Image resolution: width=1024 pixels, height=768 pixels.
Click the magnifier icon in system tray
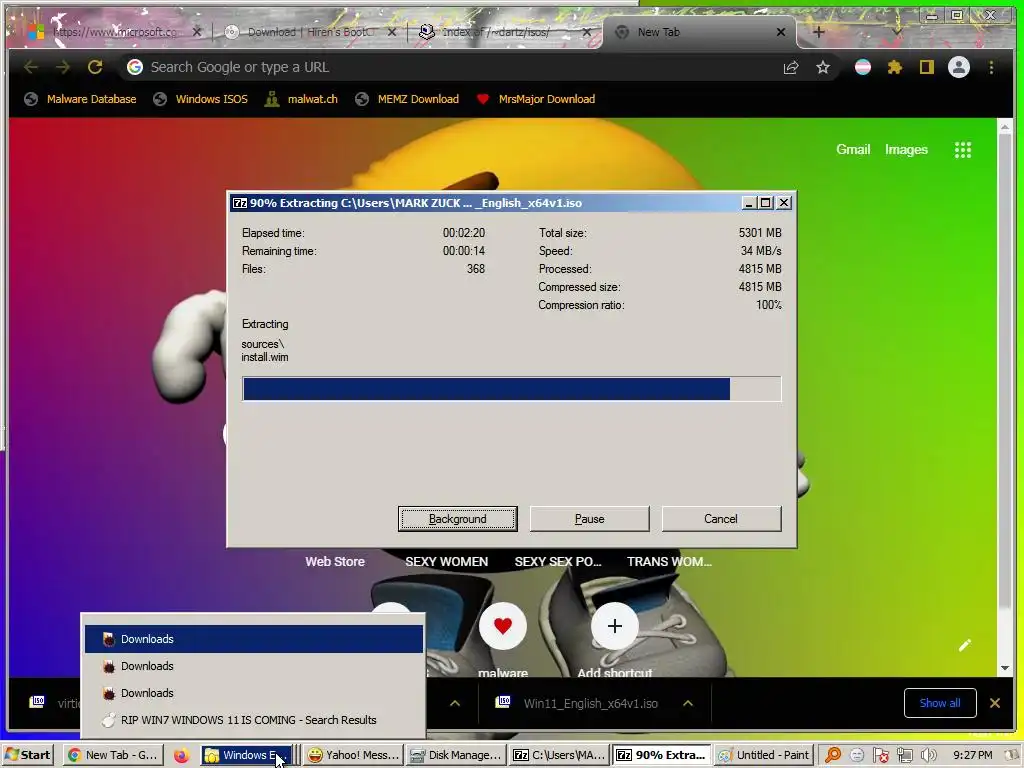[x=833, y=756]
